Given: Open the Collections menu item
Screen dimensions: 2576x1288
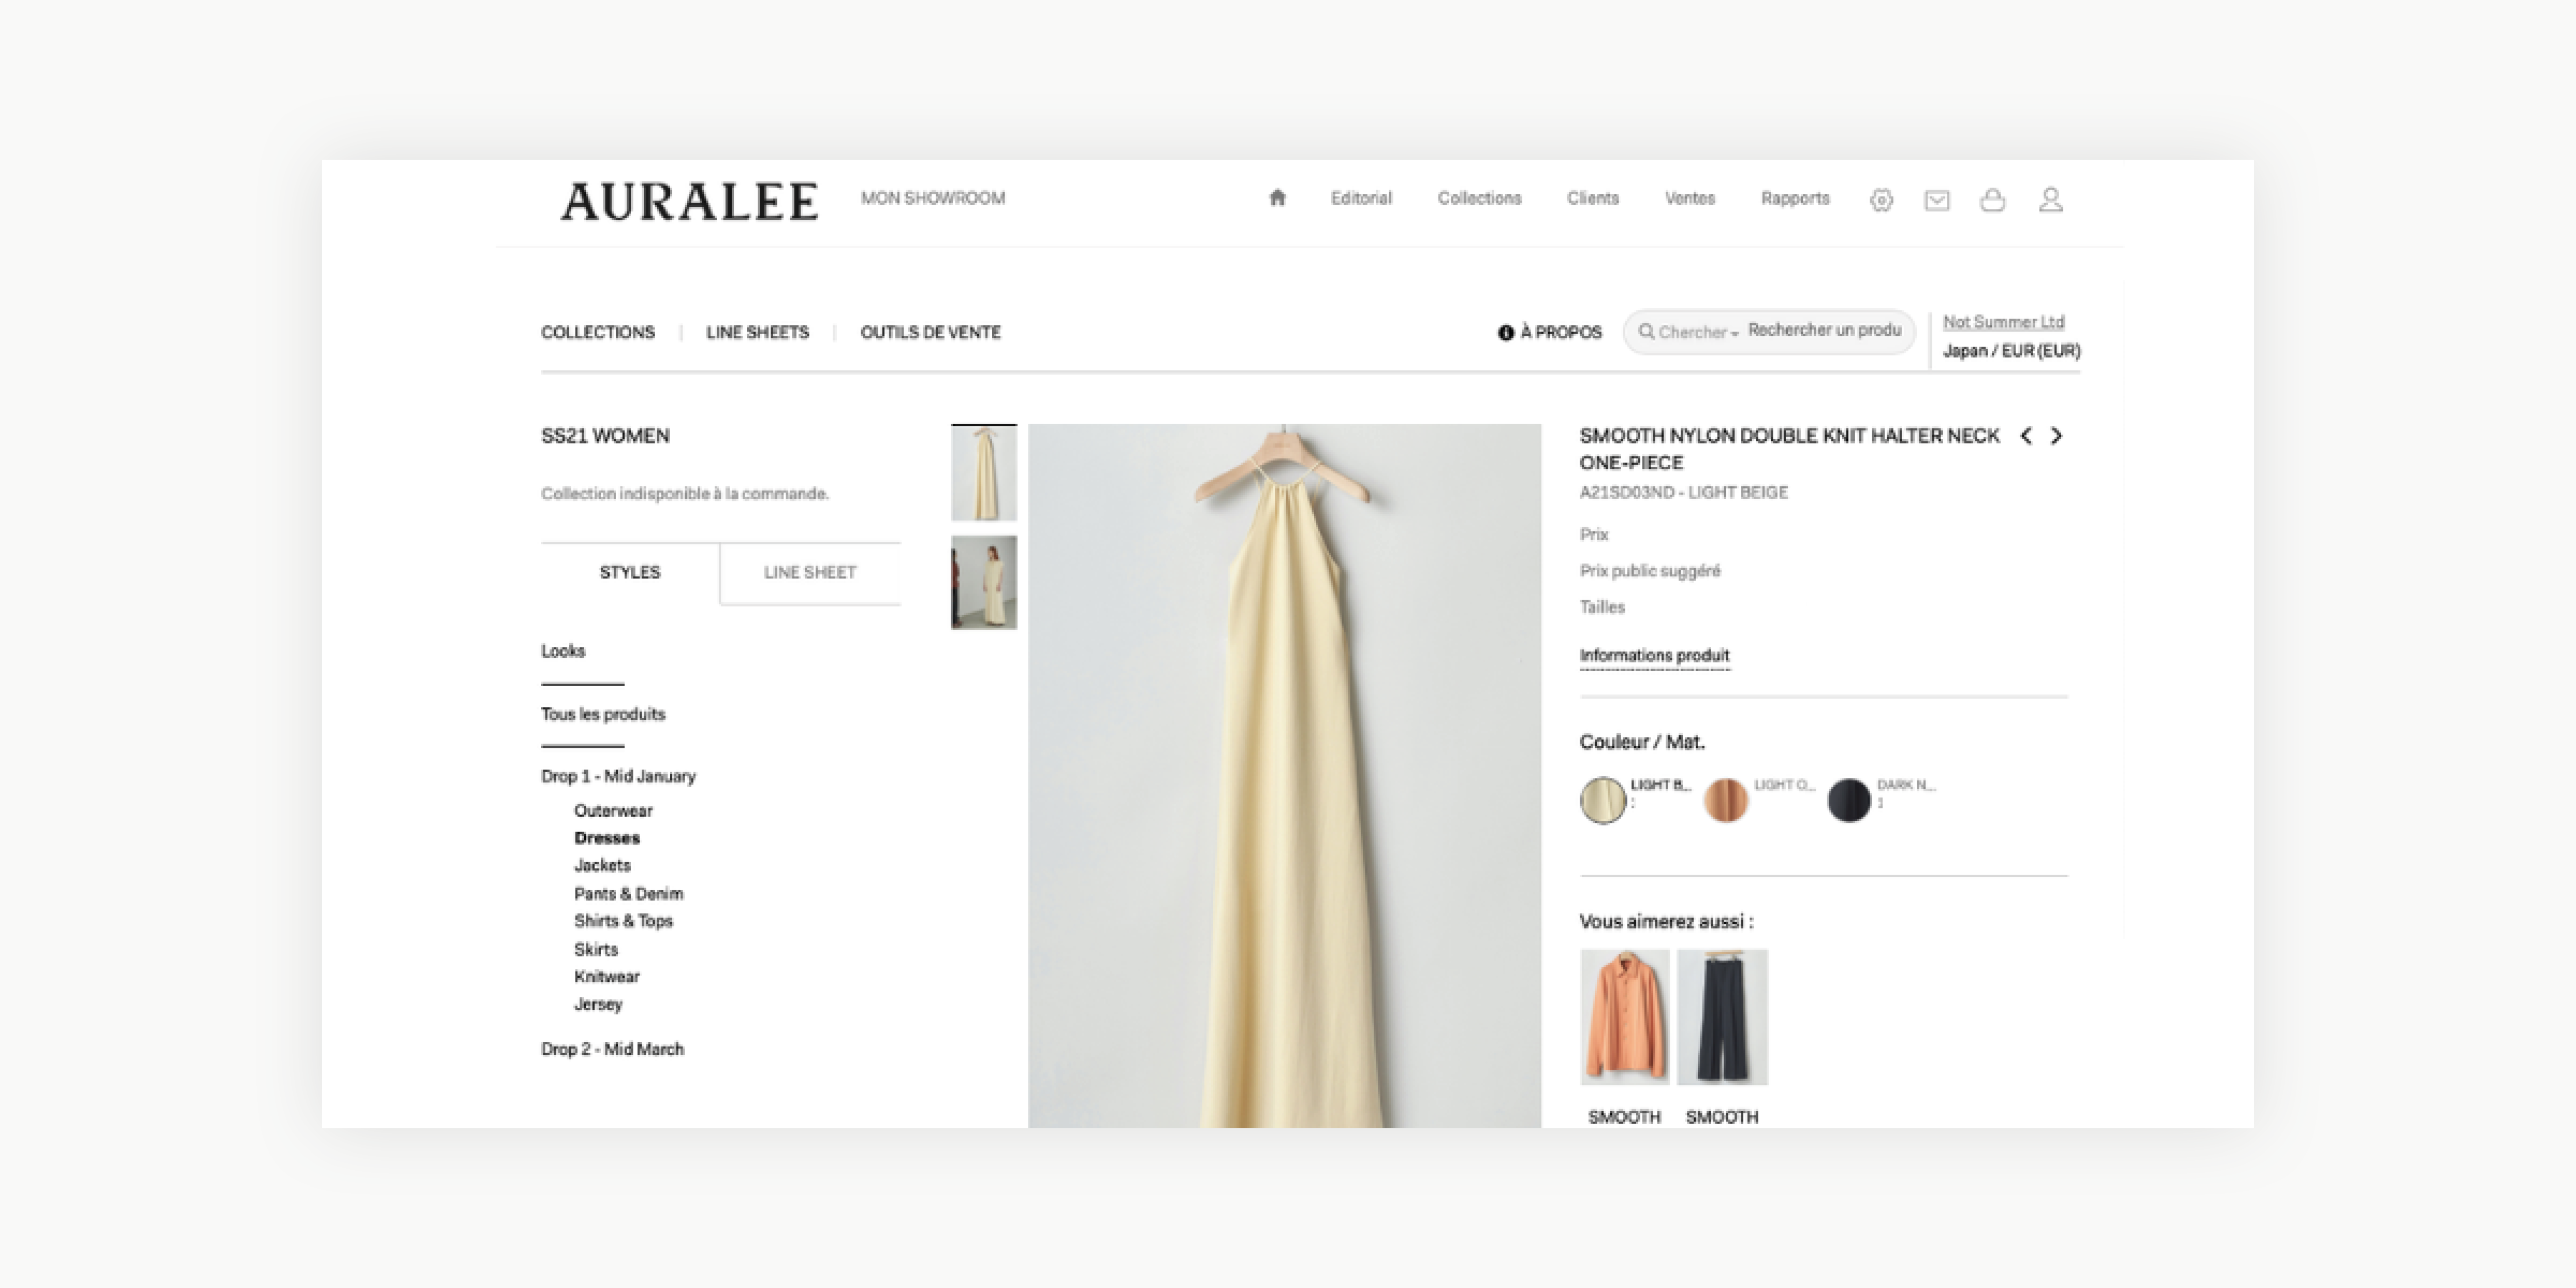Looking at the screenshot, I should click(x=1479, y=198).
